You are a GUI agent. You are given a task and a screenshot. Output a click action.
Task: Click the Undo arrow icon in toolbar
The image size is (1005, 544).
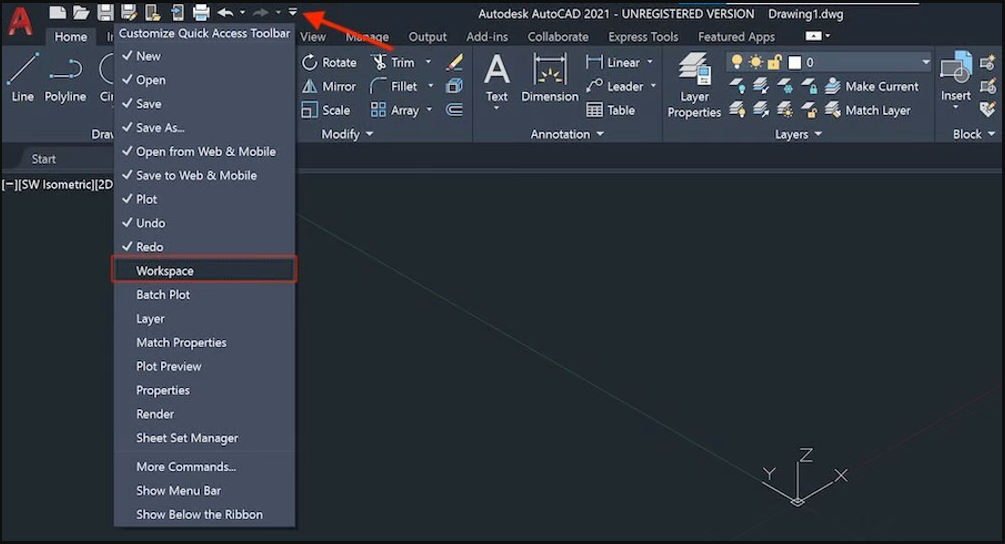point(225,12)
